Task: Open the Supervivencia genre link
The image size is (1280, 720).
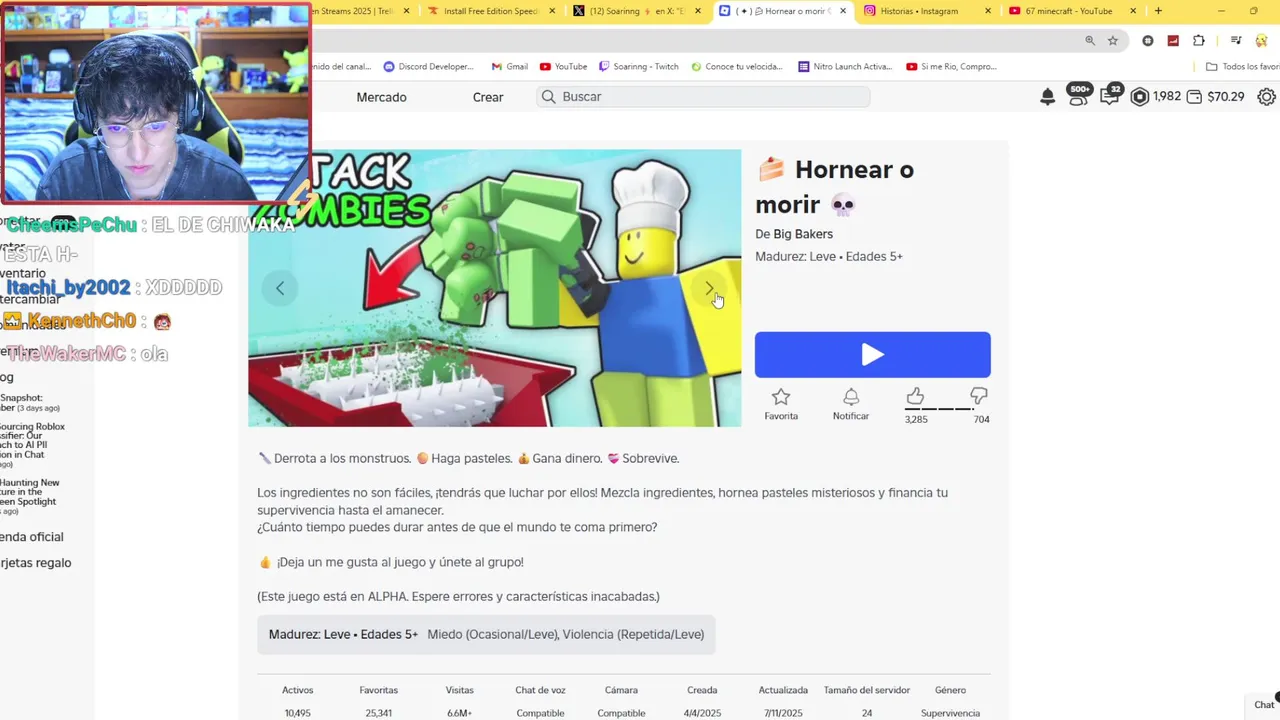Action: click(950, 713)
